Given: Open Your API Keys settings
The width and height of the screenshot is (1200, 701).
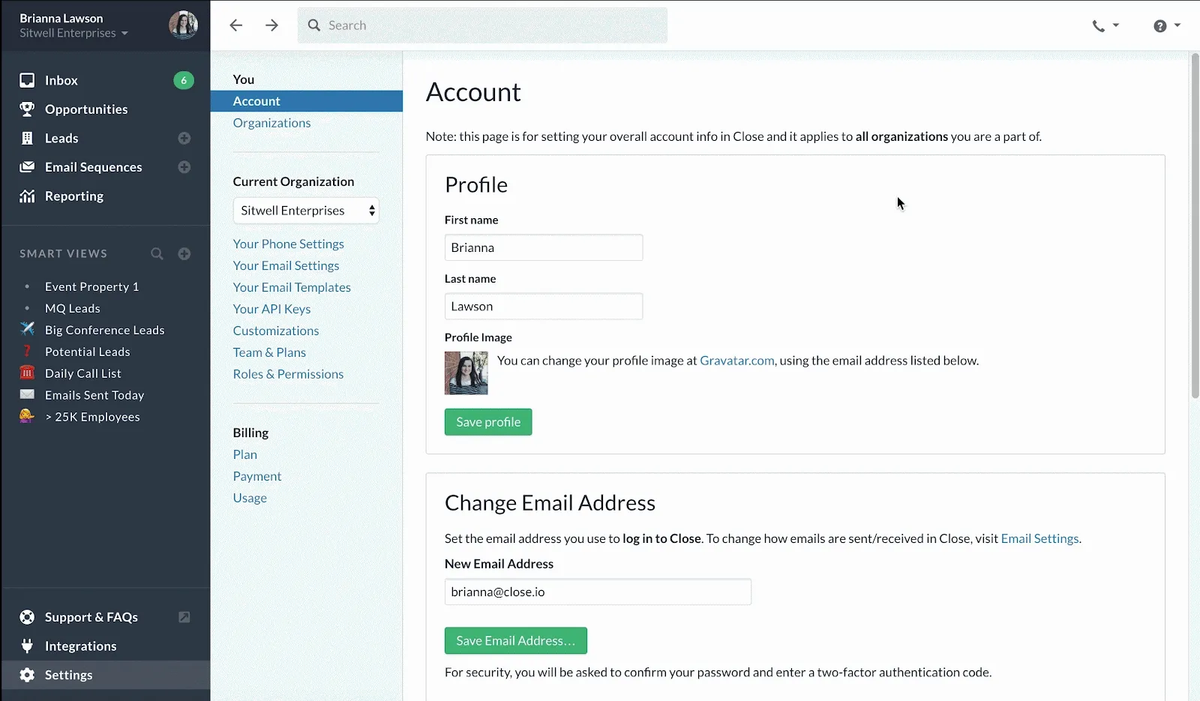Looking at the screenshot, I should (272, 309).
